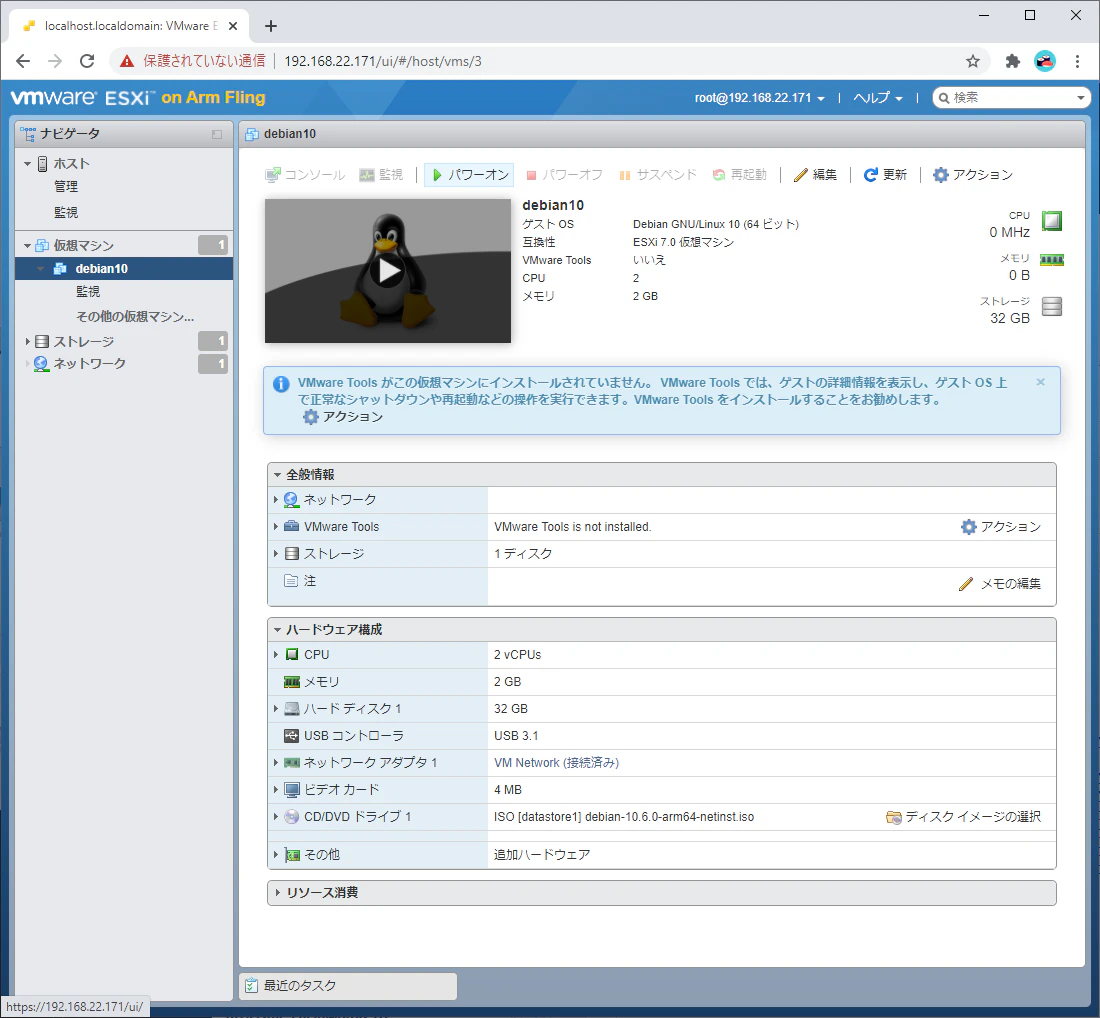Expand the ストレージ navigator arrow
This screenshot has height=1018, width=1100.
coord(27,342)
